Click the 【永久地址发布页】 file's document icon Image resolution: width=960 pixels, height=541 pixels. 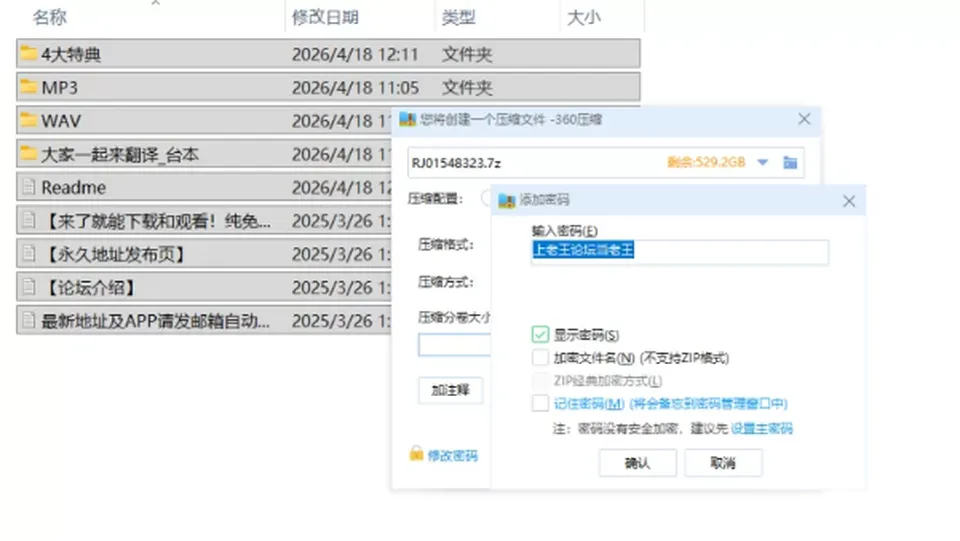28,253
